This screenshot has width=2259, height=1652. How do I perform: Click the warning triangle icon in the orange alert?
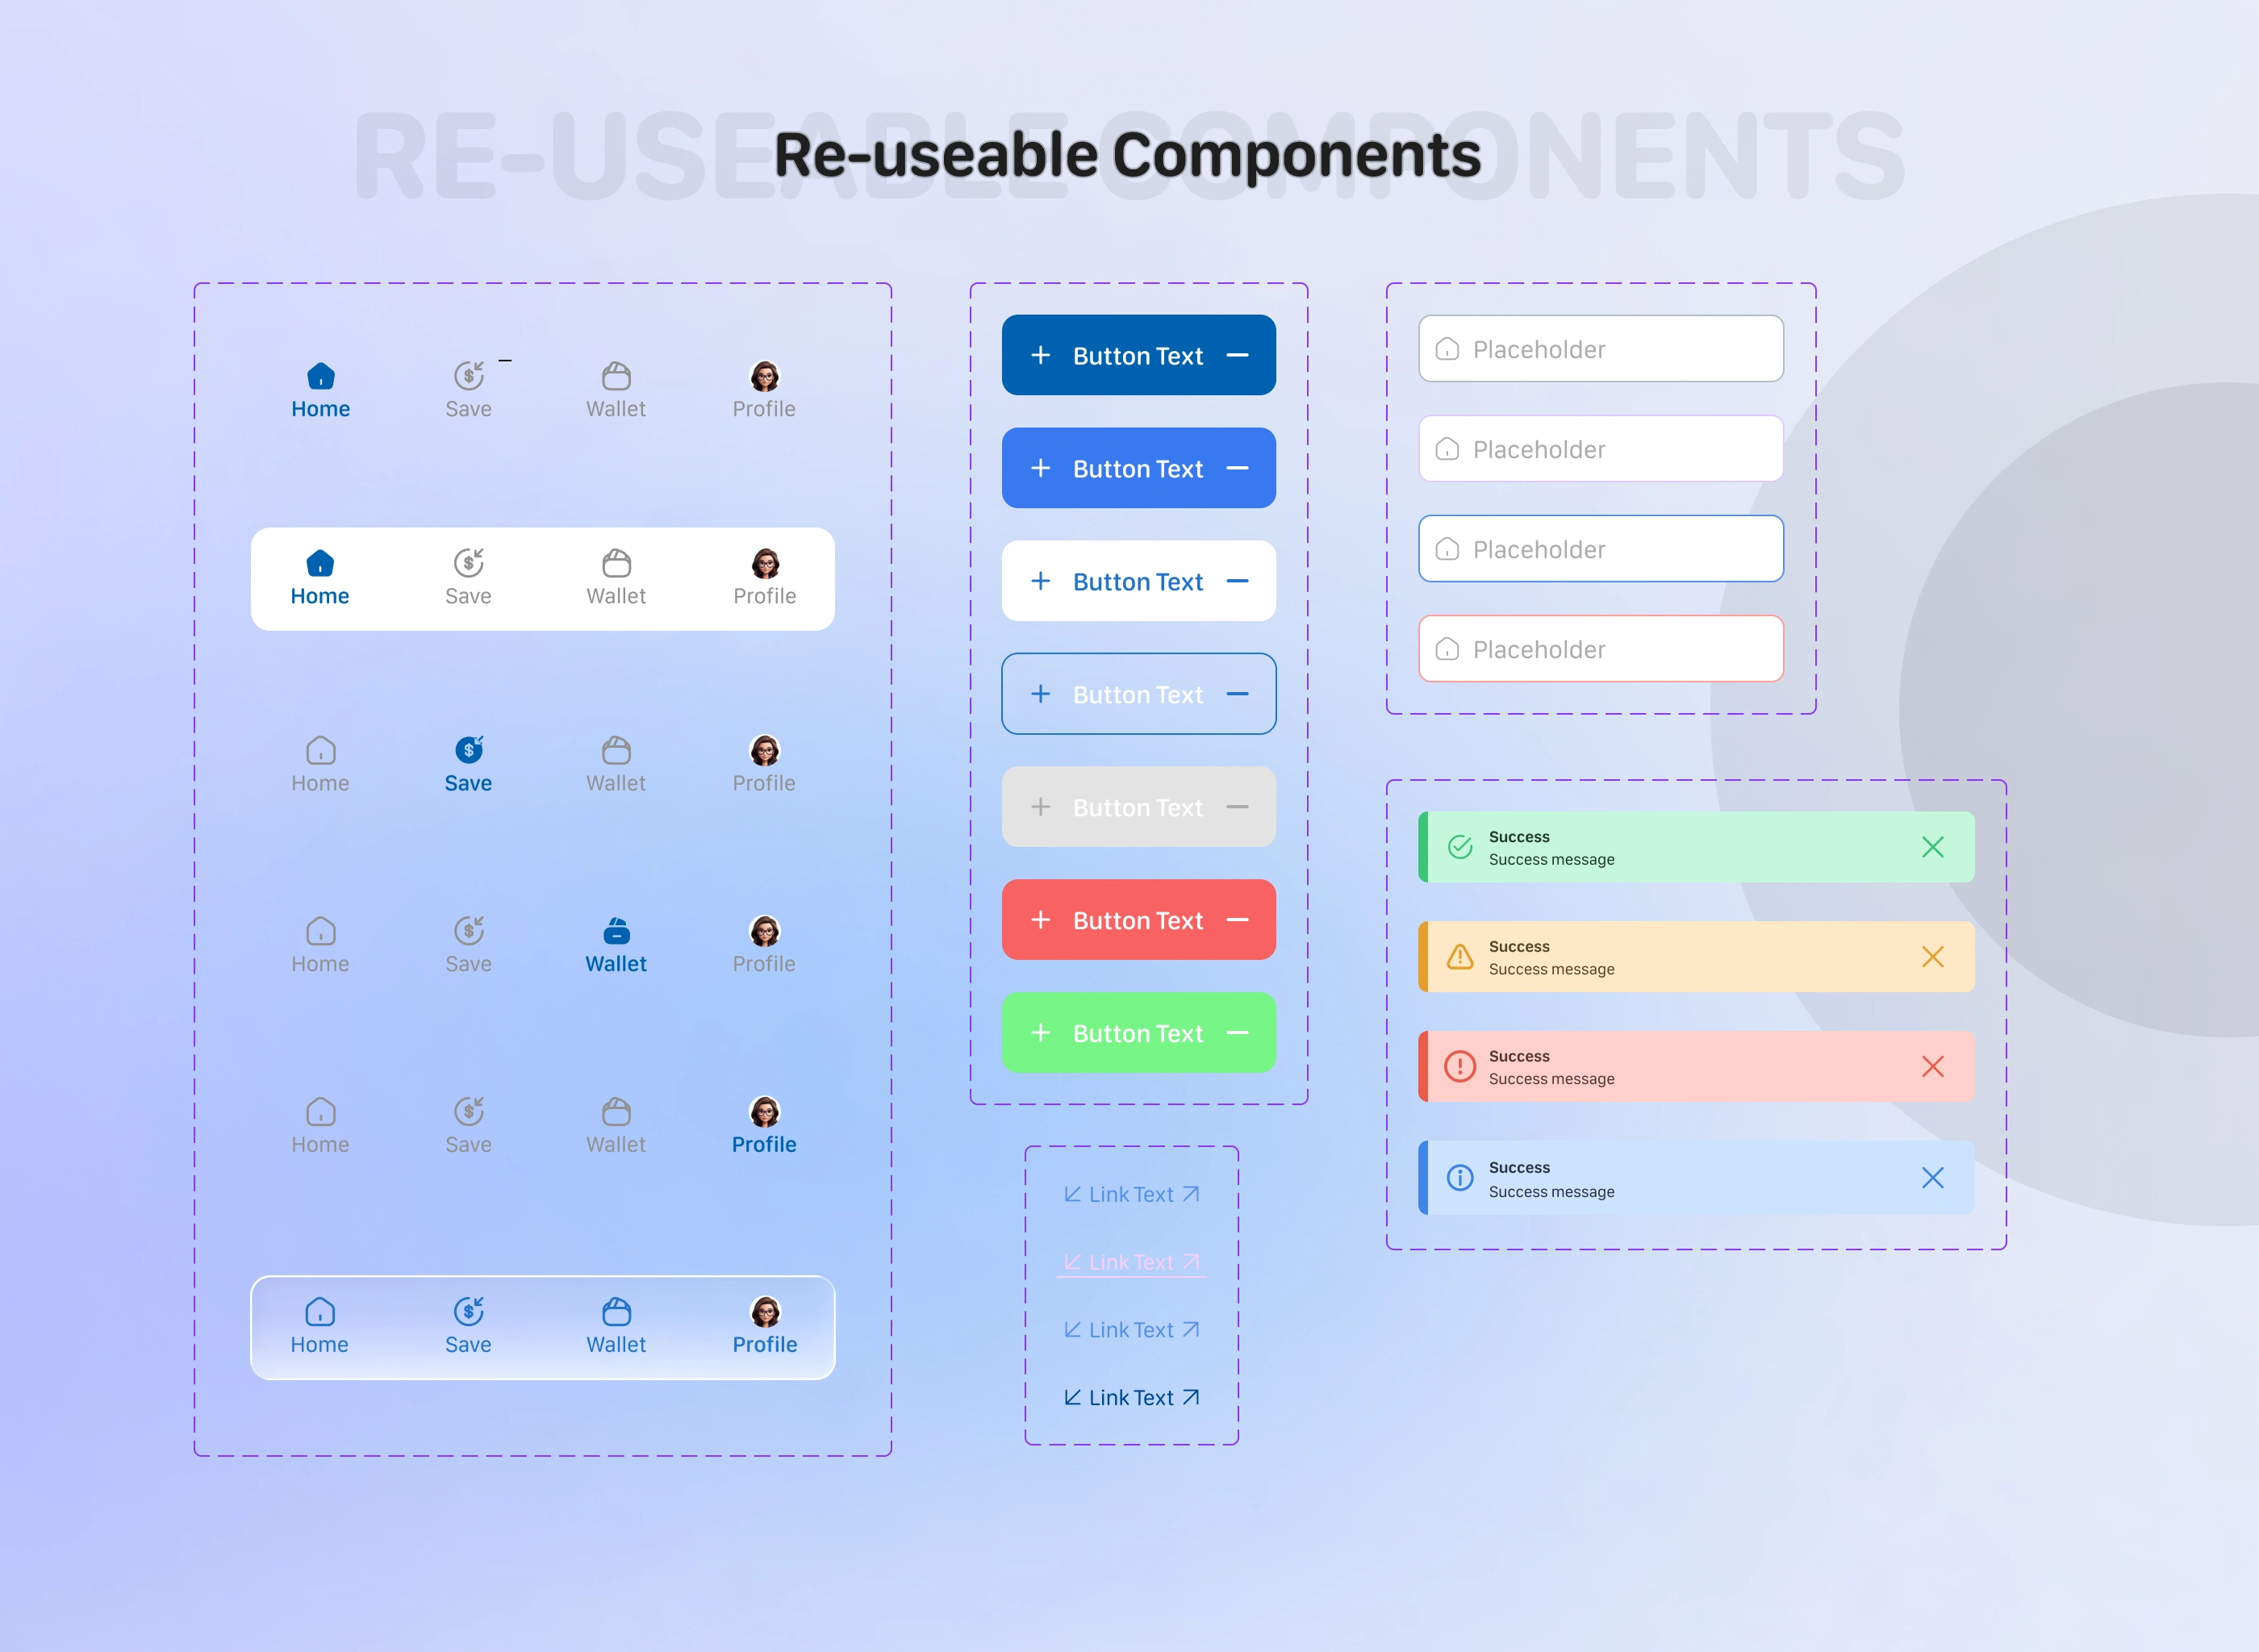pos(1460,957)
